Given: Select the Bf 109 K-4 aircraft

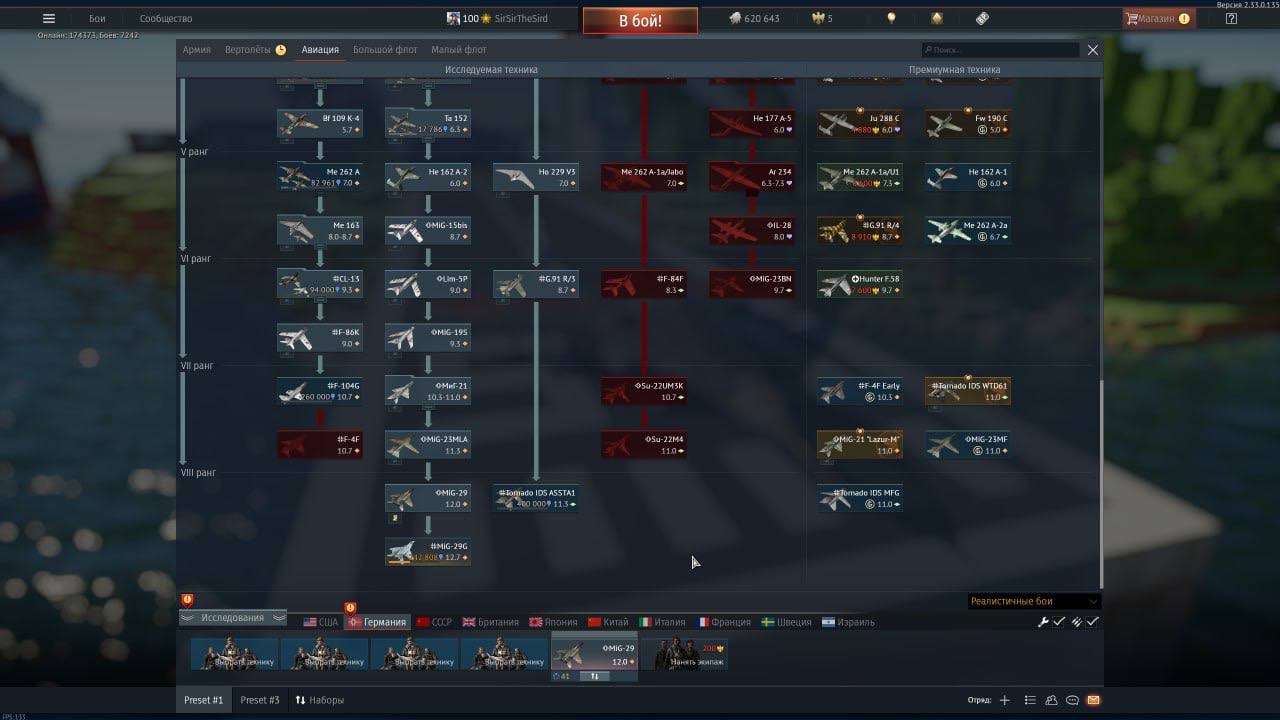Looking at the screenshot, I should point(320,123).
